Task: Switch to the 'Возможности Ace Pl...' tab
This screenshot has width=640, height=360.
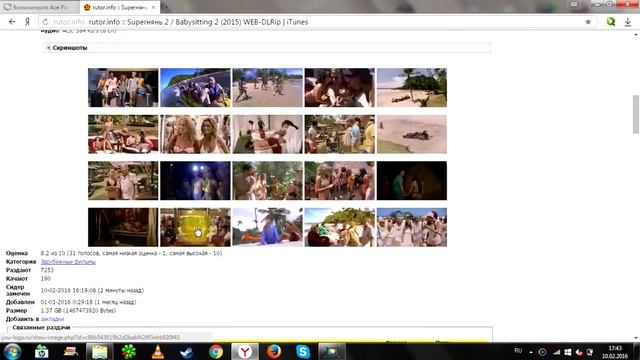Action: (40, 7)
